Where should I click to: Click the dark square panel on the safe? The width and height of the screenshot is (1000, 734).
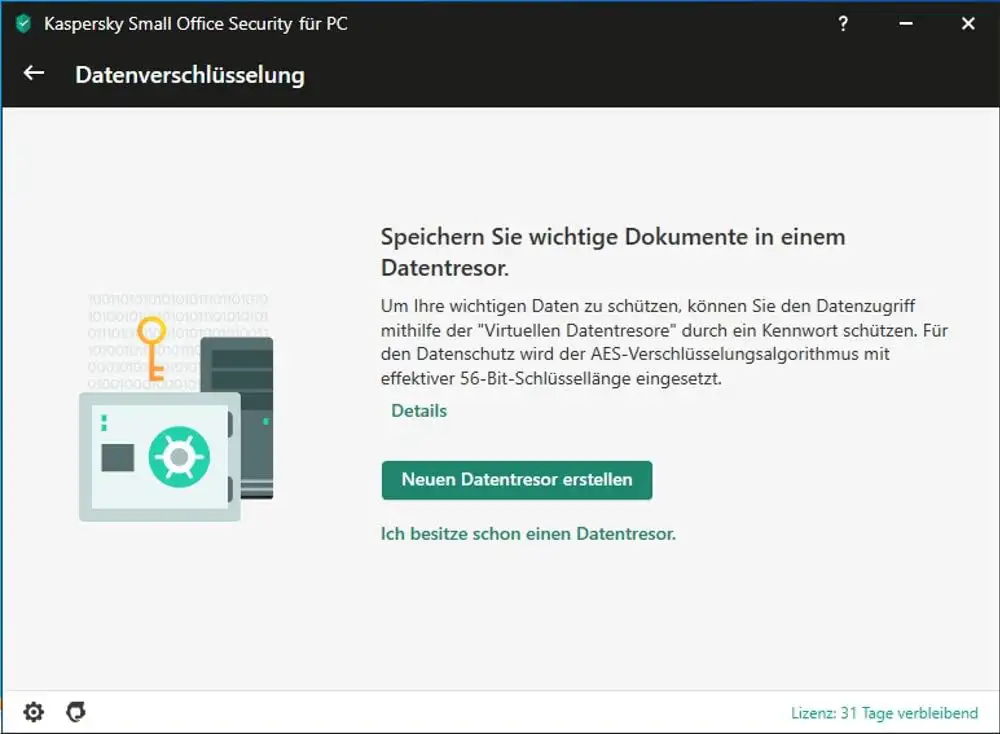click(x=118, y=457)
